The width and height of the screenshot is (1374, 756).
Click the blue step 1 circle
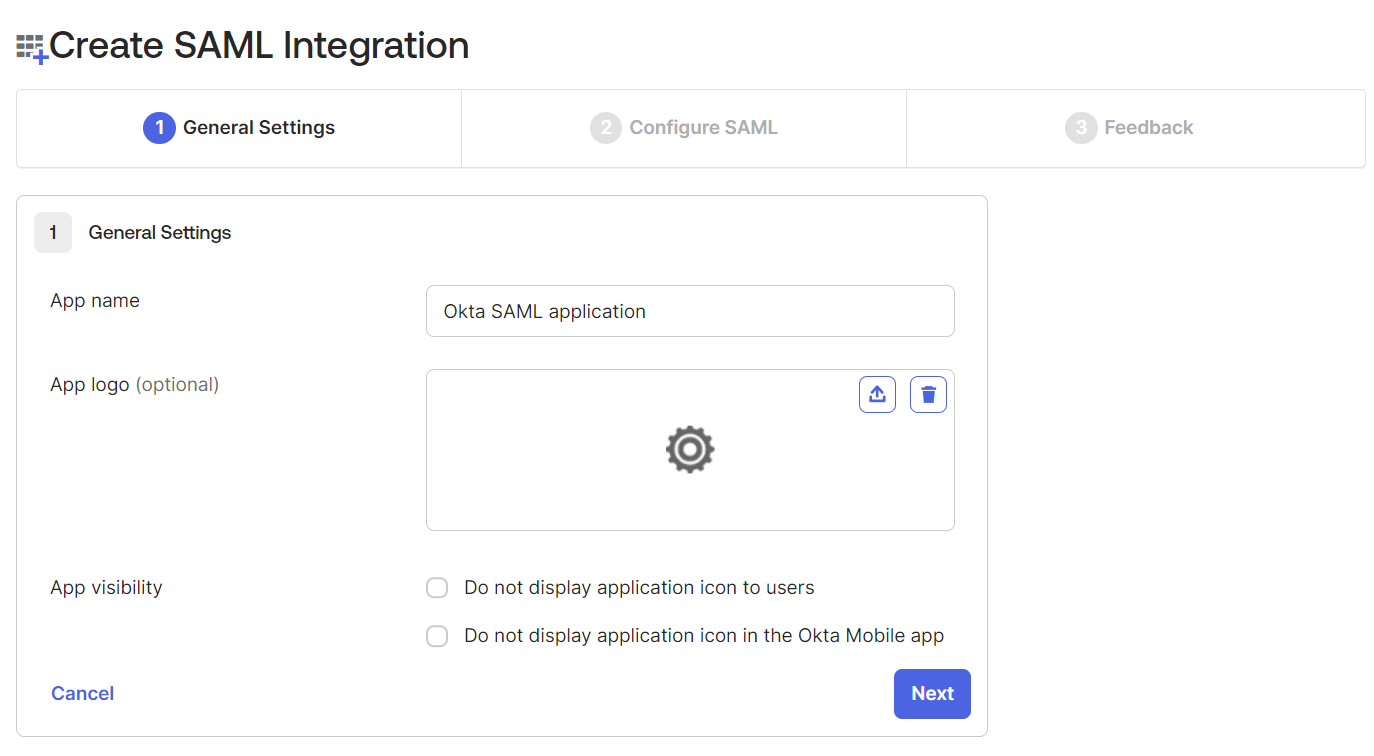pyautogui.click(x=159, y=128)
